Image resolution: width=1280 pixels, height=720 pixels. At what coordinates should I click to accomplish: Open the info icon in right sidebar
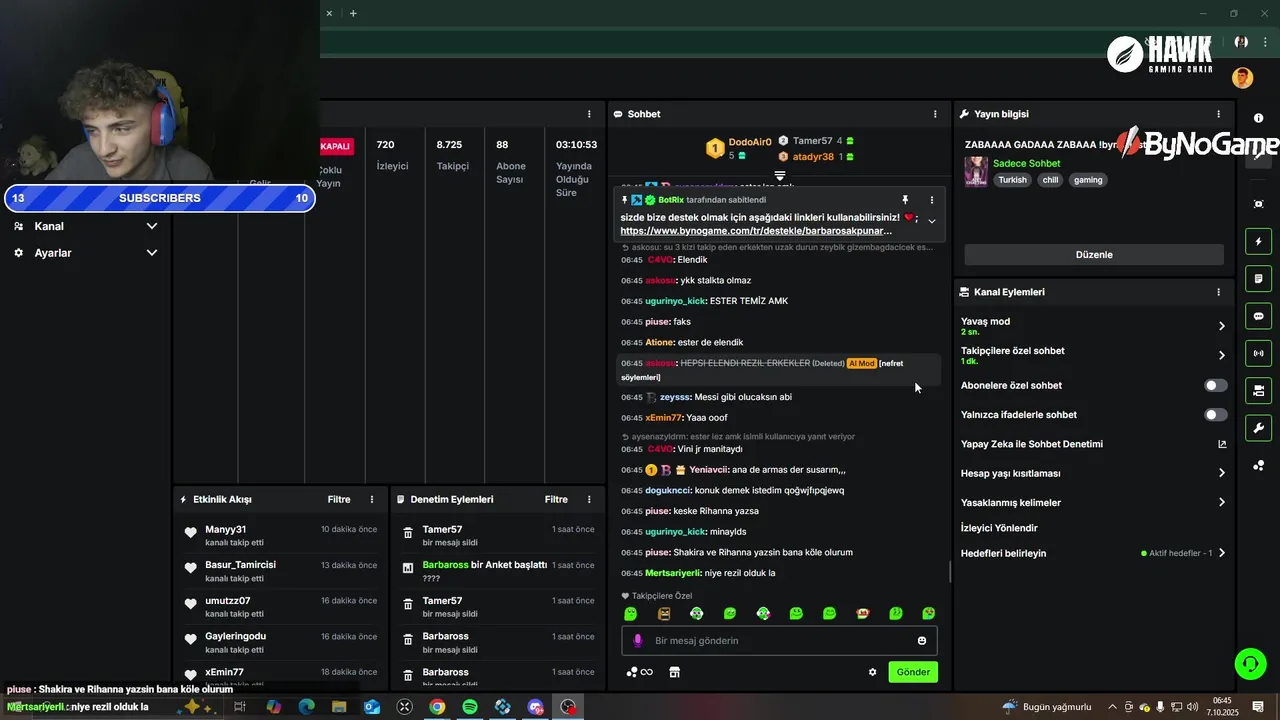(1258, 118)
